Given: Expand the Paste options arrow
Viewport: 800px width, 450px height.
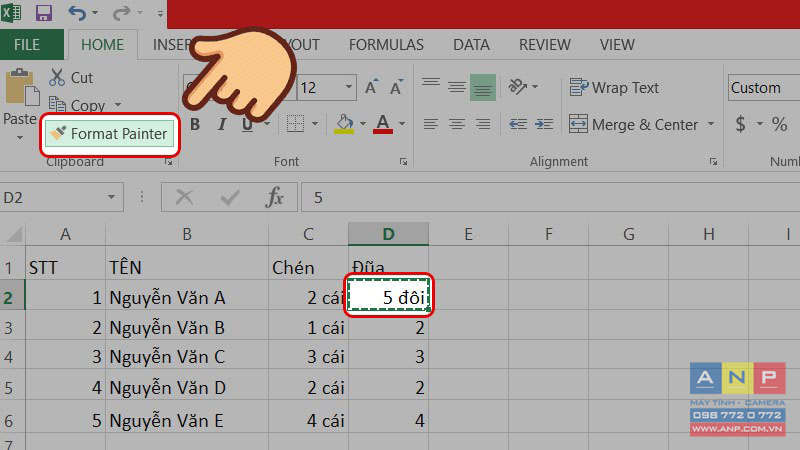Looking at the screenshot, I should point(20,137).
